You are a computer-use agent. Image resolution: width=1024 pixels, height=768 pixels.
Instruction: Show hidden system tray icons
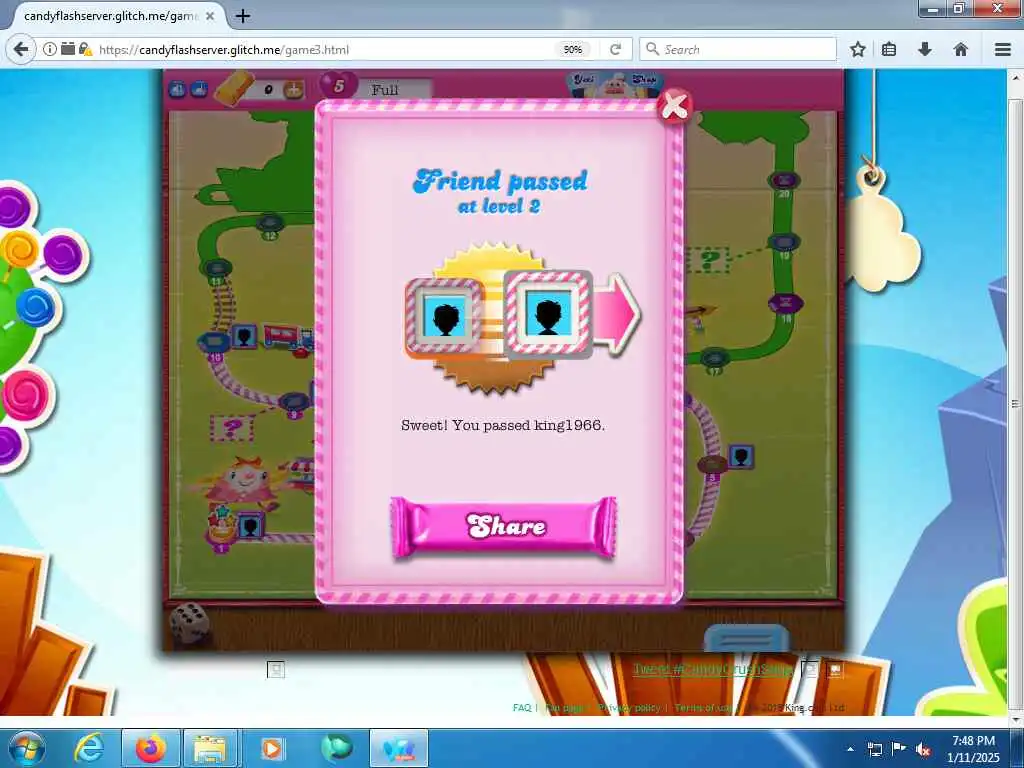pos(850,749)
